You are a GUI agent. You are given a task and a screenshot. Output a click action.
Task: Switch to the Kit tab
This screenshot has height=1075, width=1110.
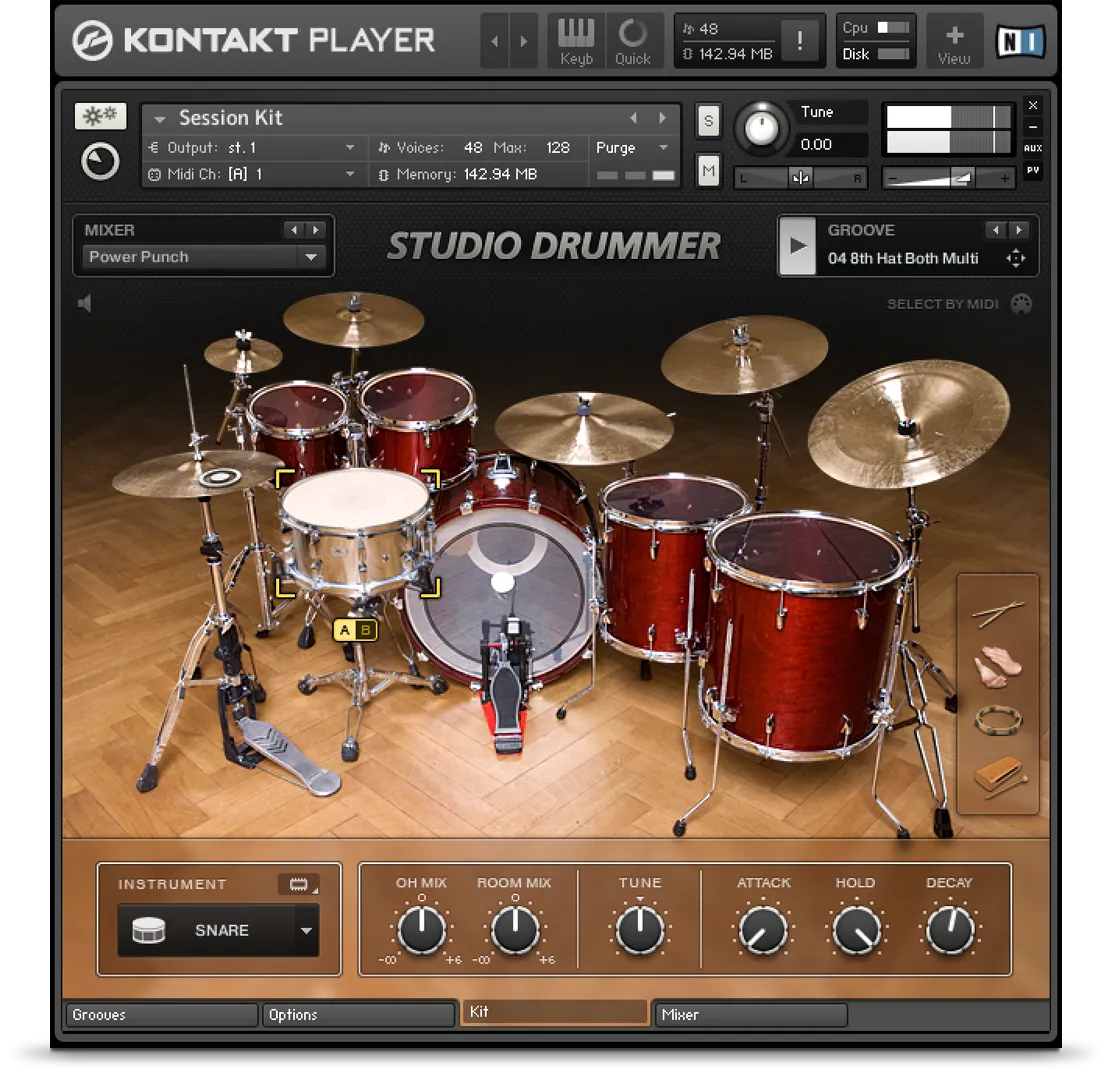[x=554, y=1012]
